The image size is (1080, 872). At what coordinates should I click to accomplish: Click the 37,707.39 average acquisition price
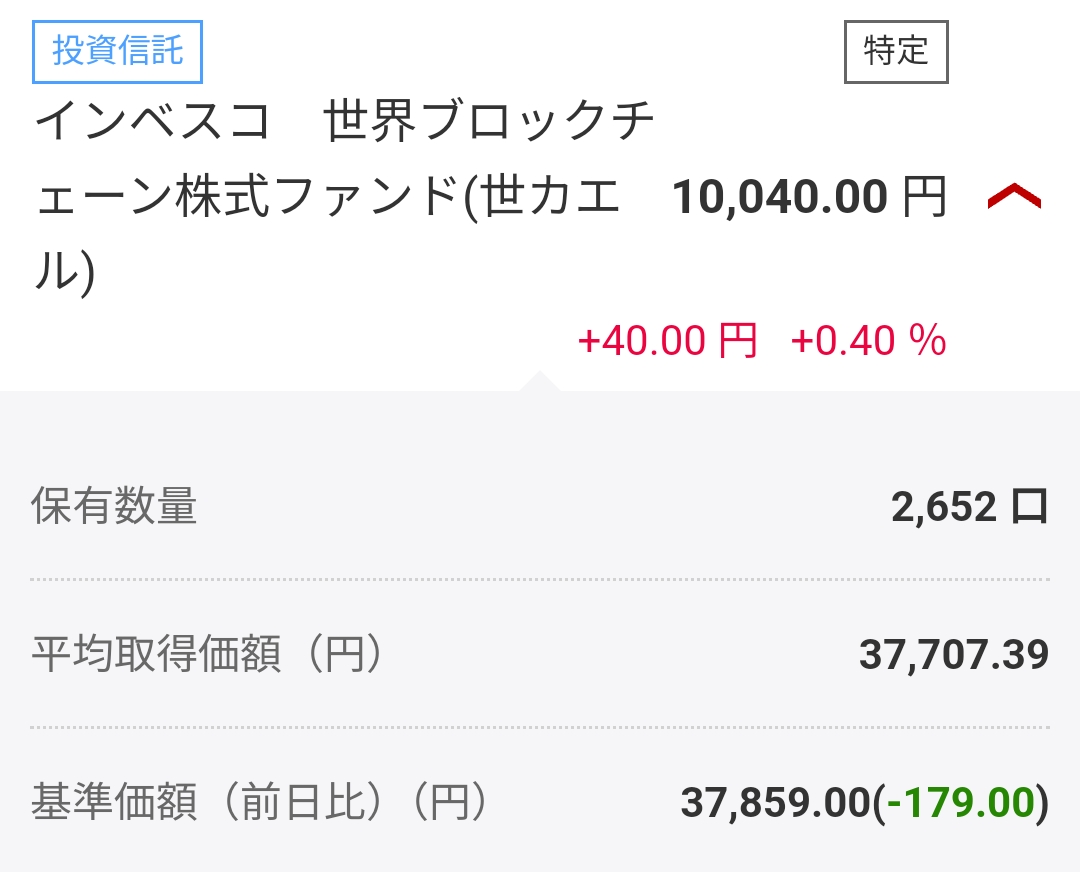point(954,654)
